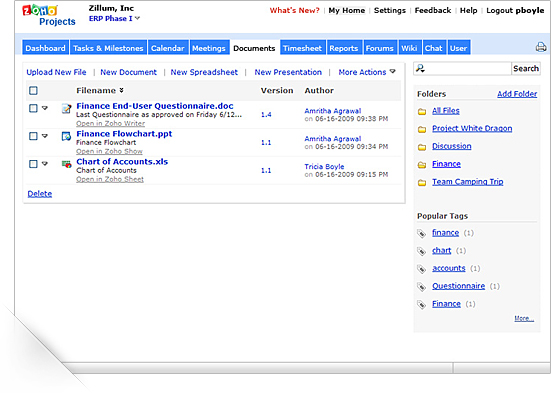Click the spreadsheet icon beside Chart of Accounts.xls
This screenshot has width=551, height=393.
click(x=66, y=164)
